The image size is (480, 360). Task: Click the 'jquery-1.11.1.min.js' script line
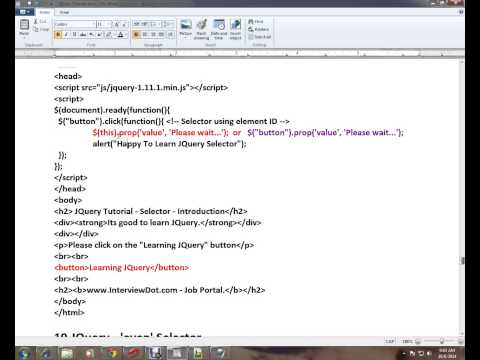point(141,88)
